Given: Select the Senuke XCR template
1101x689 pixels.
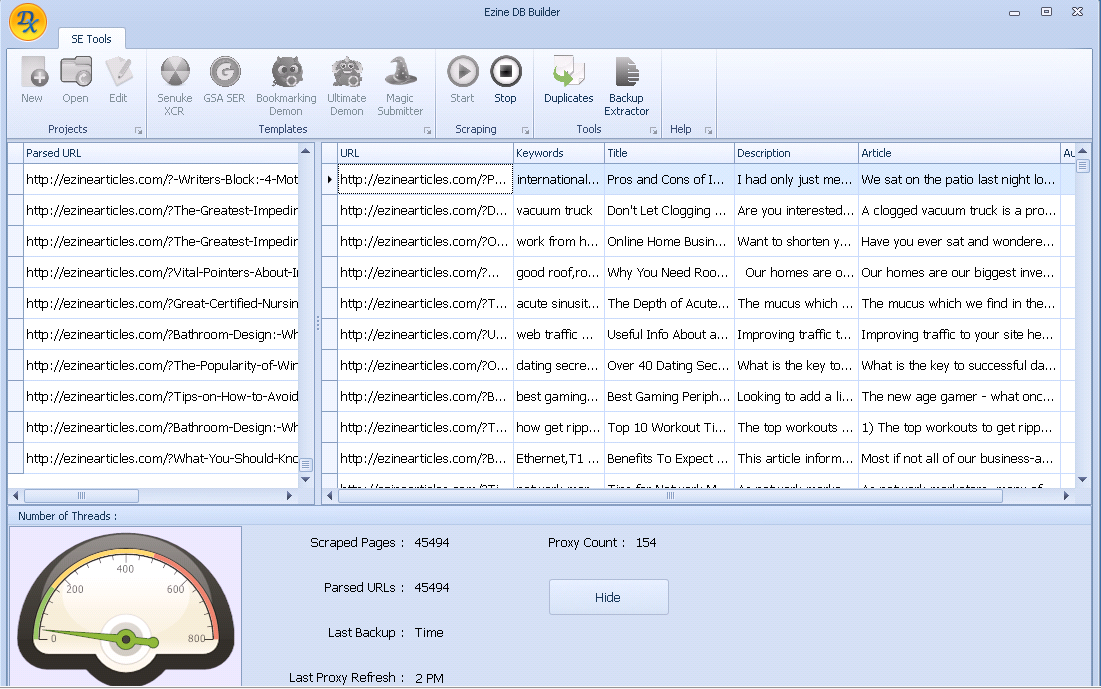Looking at the screenshot, I should click(175, 86).
